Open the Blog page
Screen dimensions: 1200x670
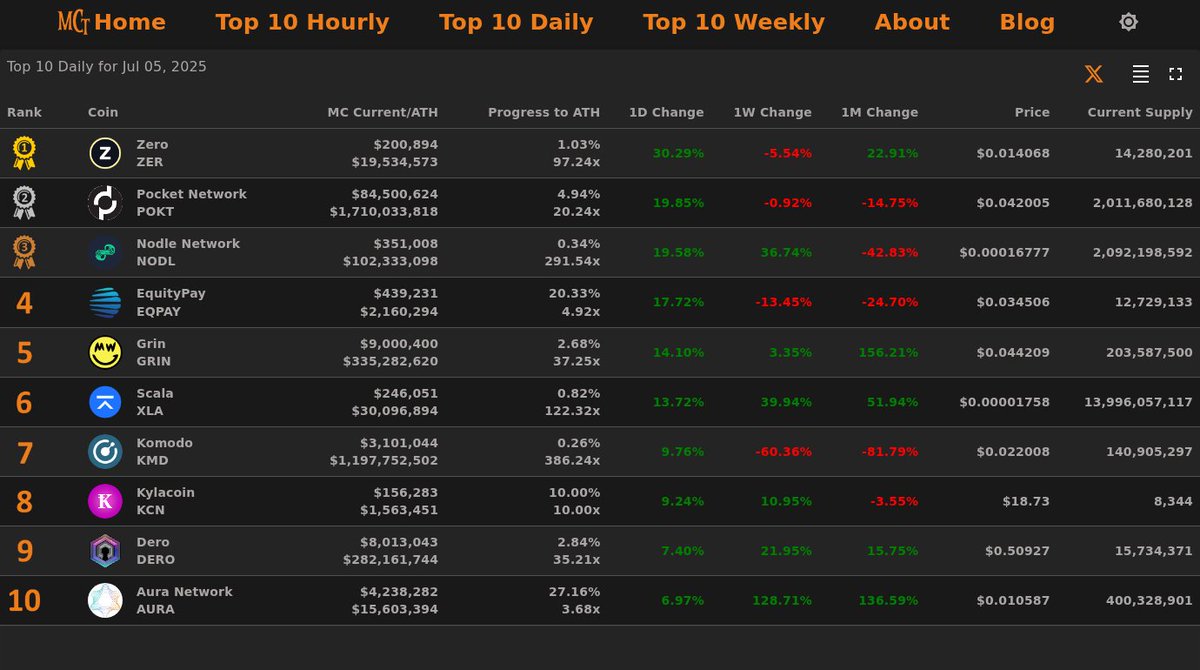click(x=1027, y=22)
